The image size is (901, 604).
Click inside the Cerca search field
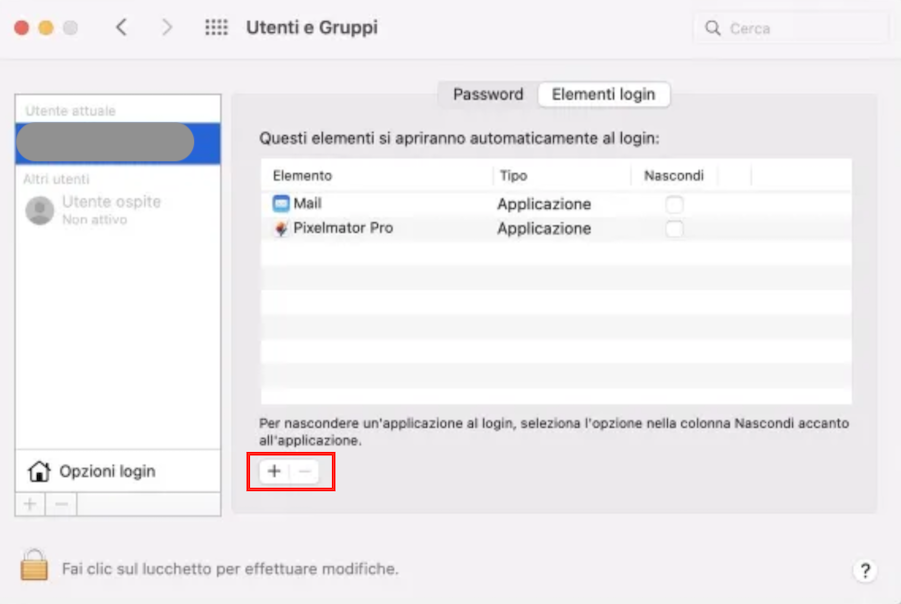pos(790,27)
